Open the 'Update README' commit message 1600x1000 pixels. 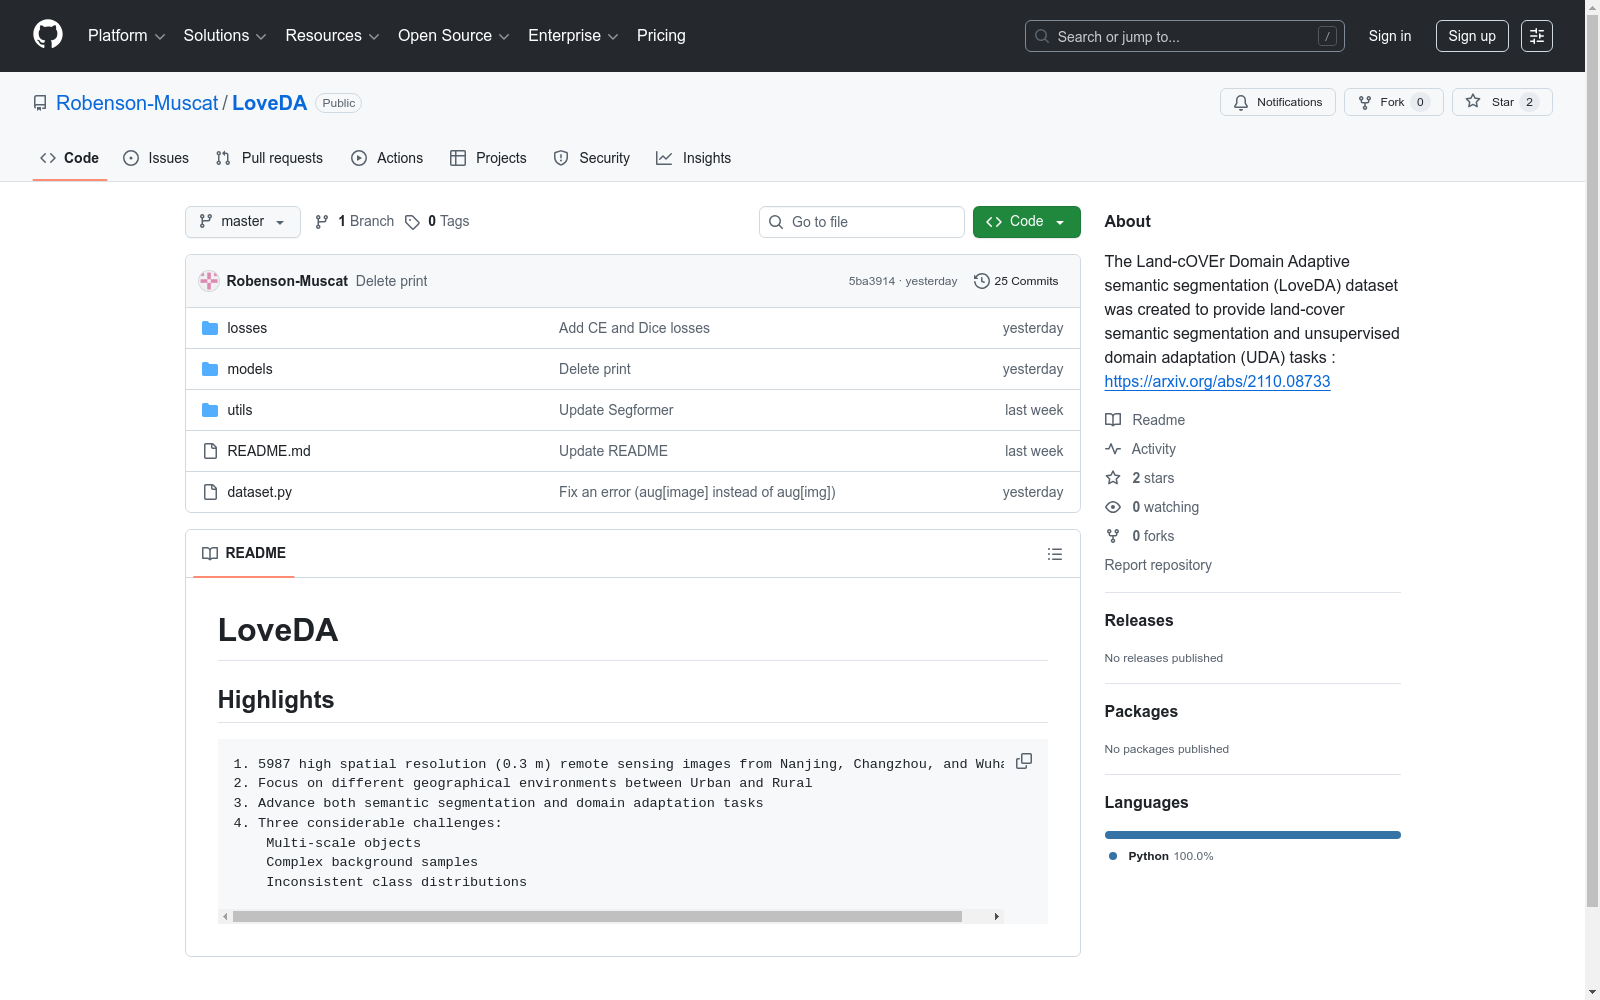pyautogui.click(x=613, y=451)
